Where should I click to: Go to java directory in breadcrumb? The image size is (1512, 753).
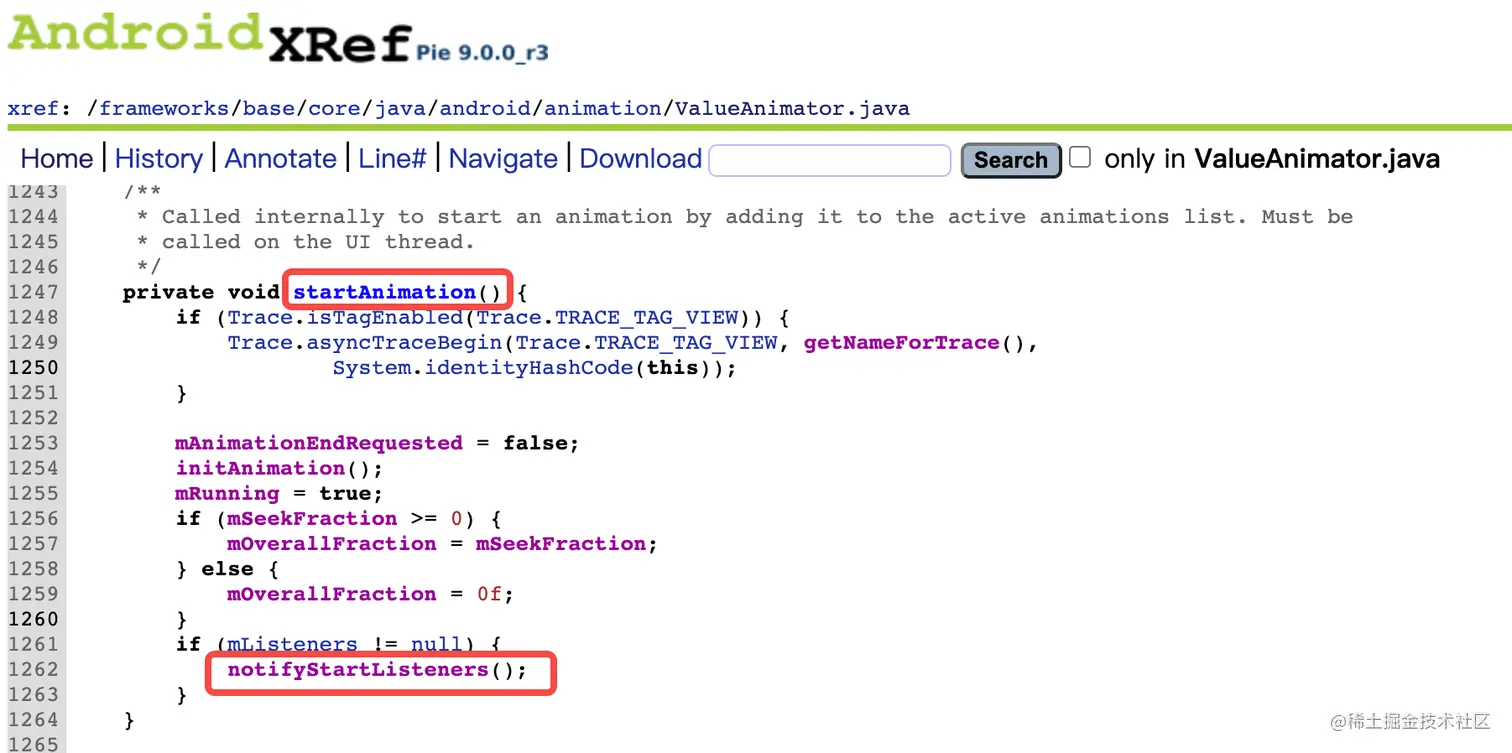click(x=400, y=108)
